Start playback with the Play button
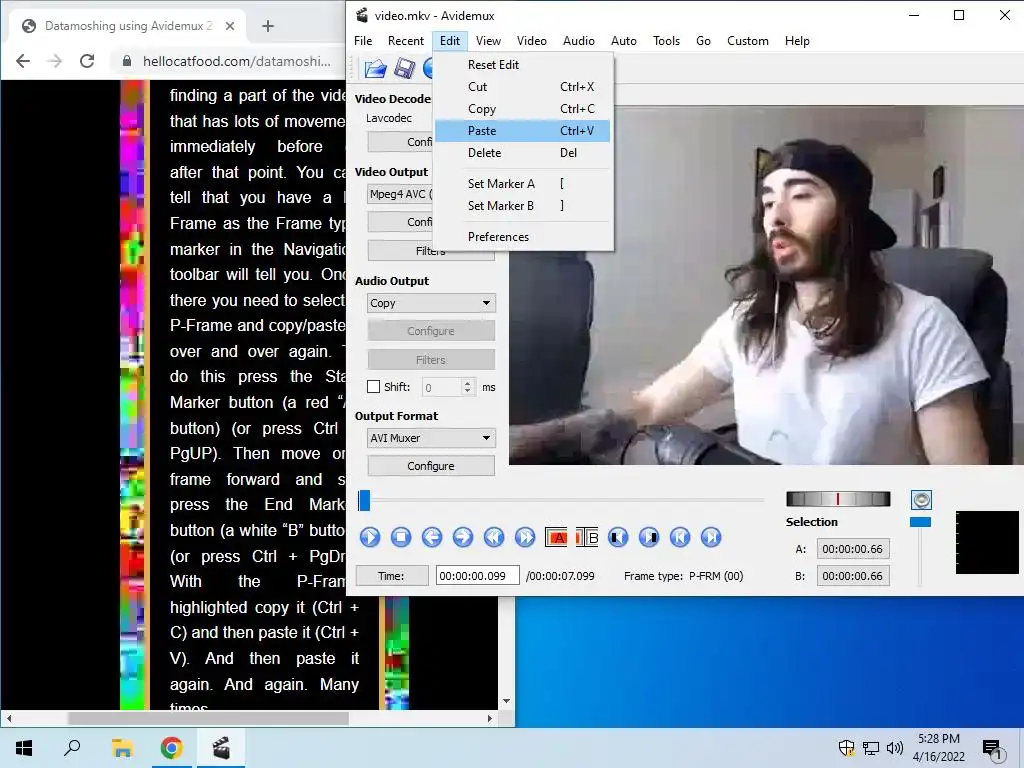 (370, 537)
